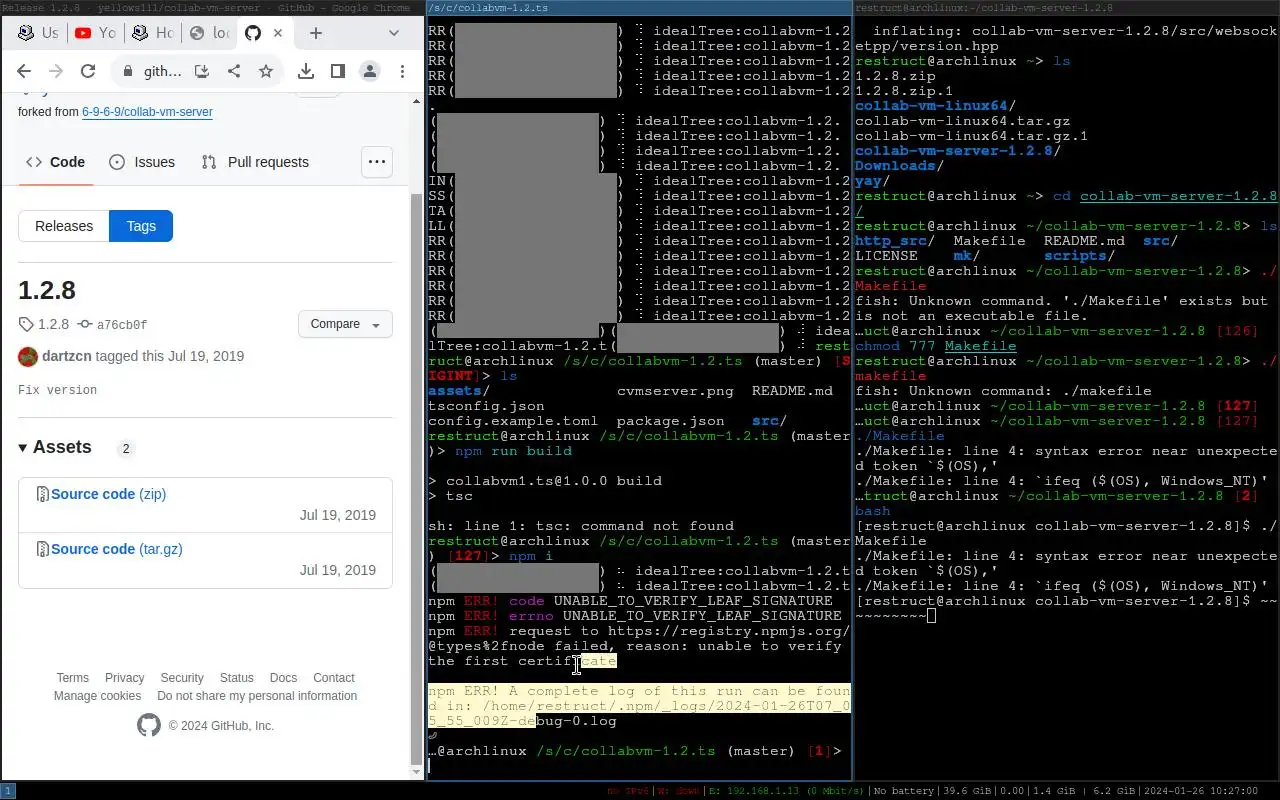Click date-time 2024-01-26 in status bar
The width and height of the screenshot is (1280, 800).
pyautogui.click(x=1201, y=791)
